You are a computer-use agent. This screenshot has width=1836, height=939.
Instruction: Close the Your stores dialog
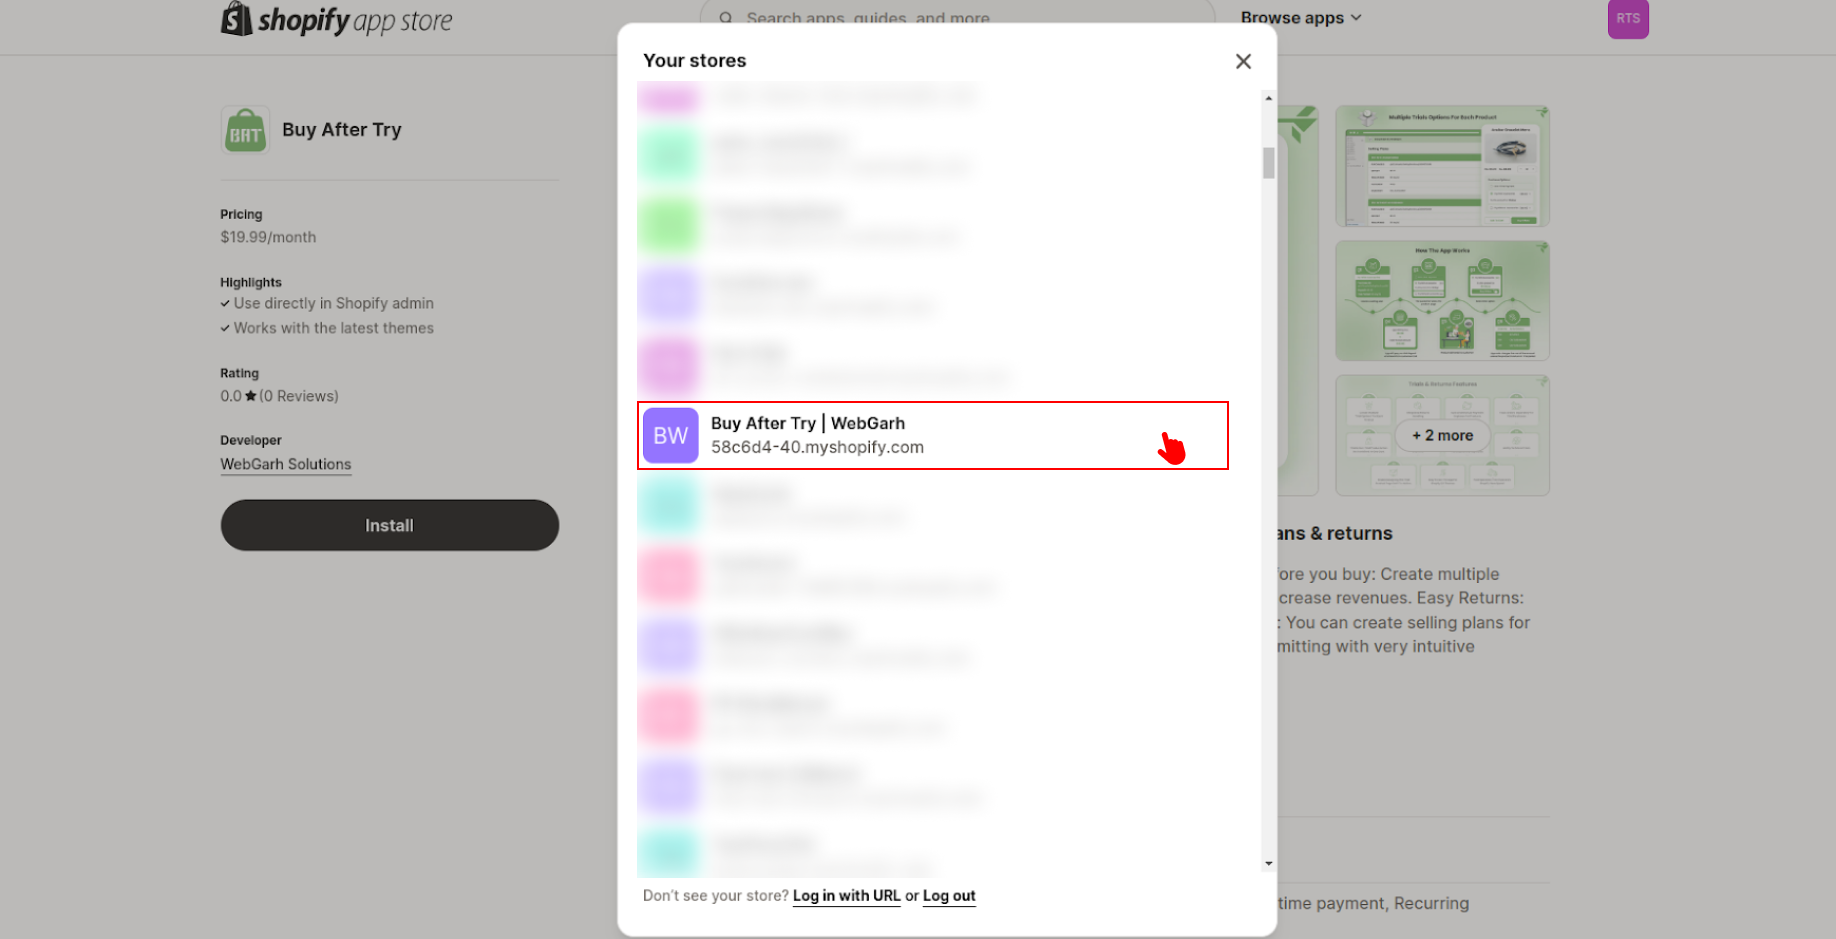(1243, 62)
